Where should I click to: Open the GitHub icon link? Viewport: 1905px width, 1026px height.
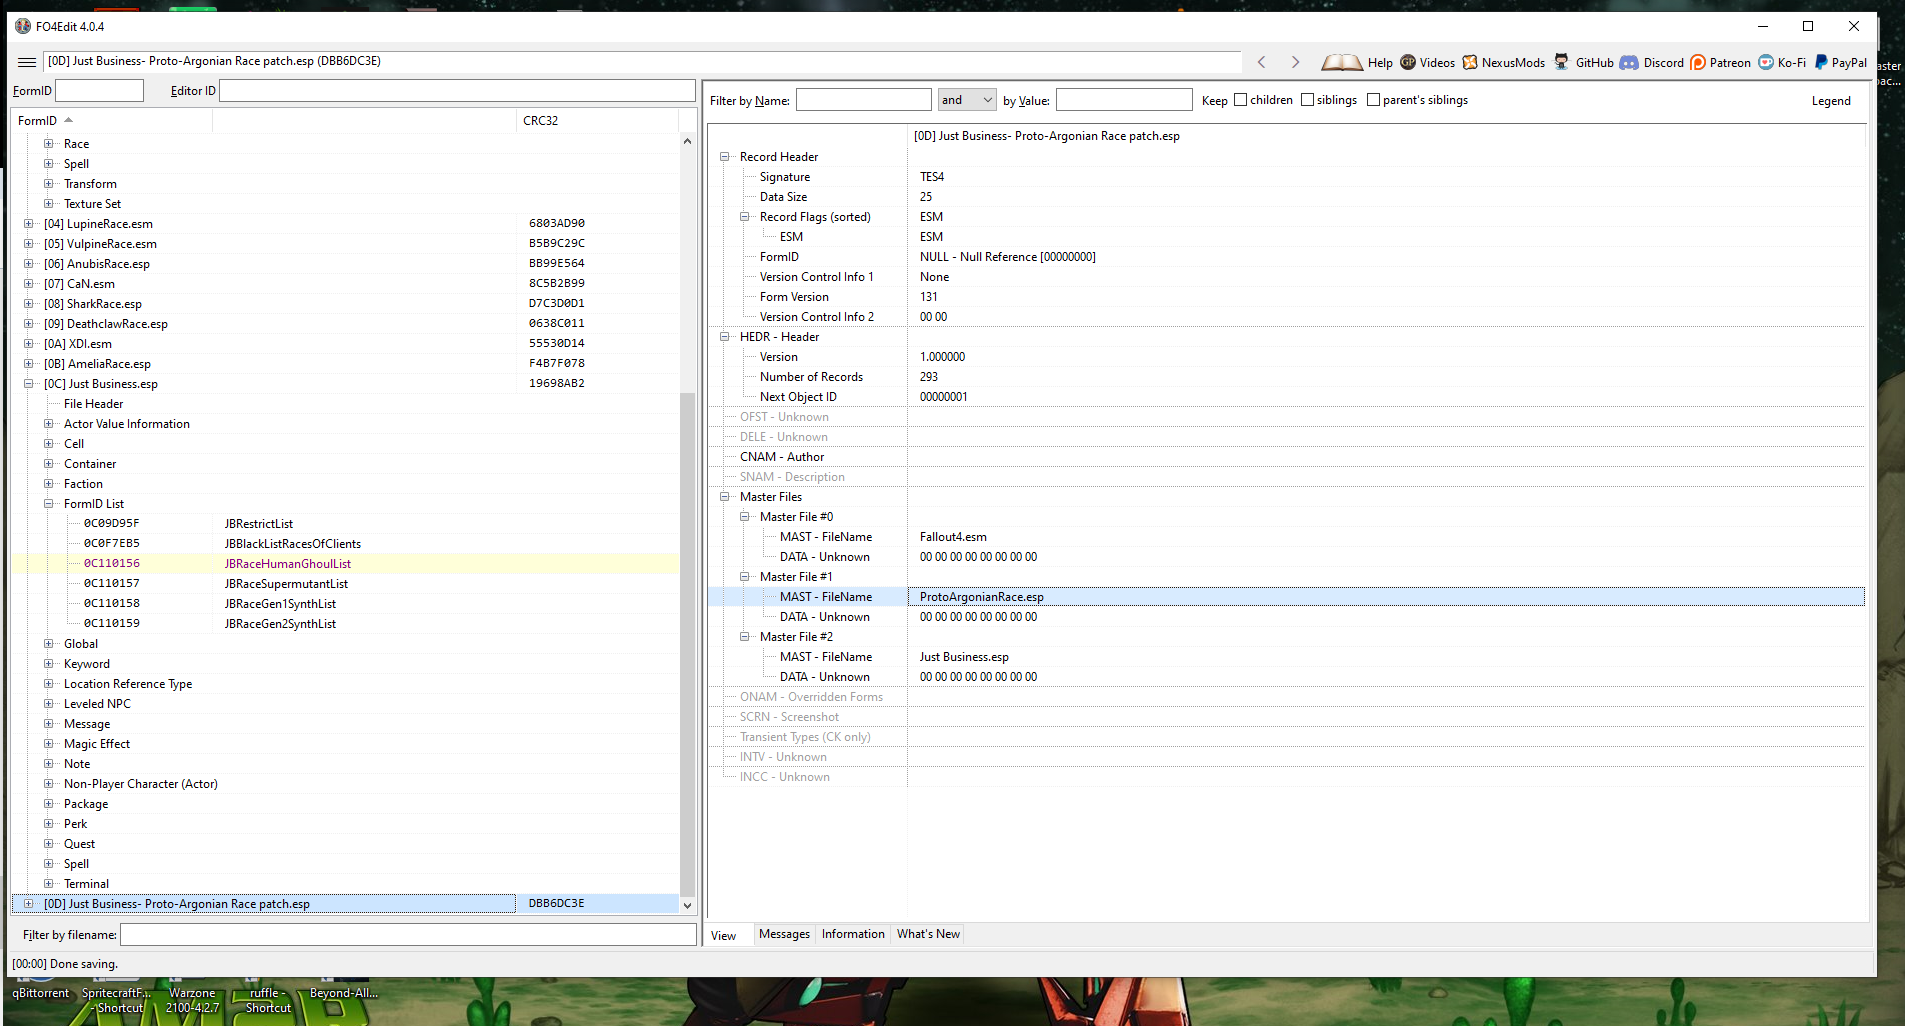coord(1561,62)
